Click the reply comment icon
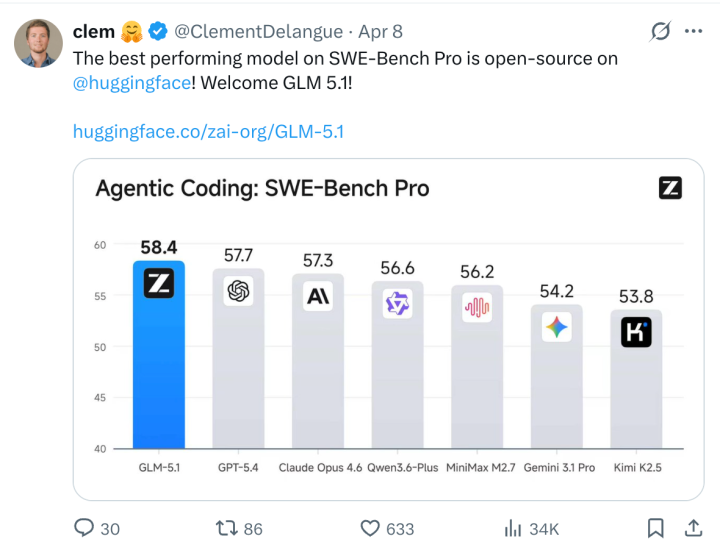The height and width of the screenshot is (550, 720). [x=85, y=527]
